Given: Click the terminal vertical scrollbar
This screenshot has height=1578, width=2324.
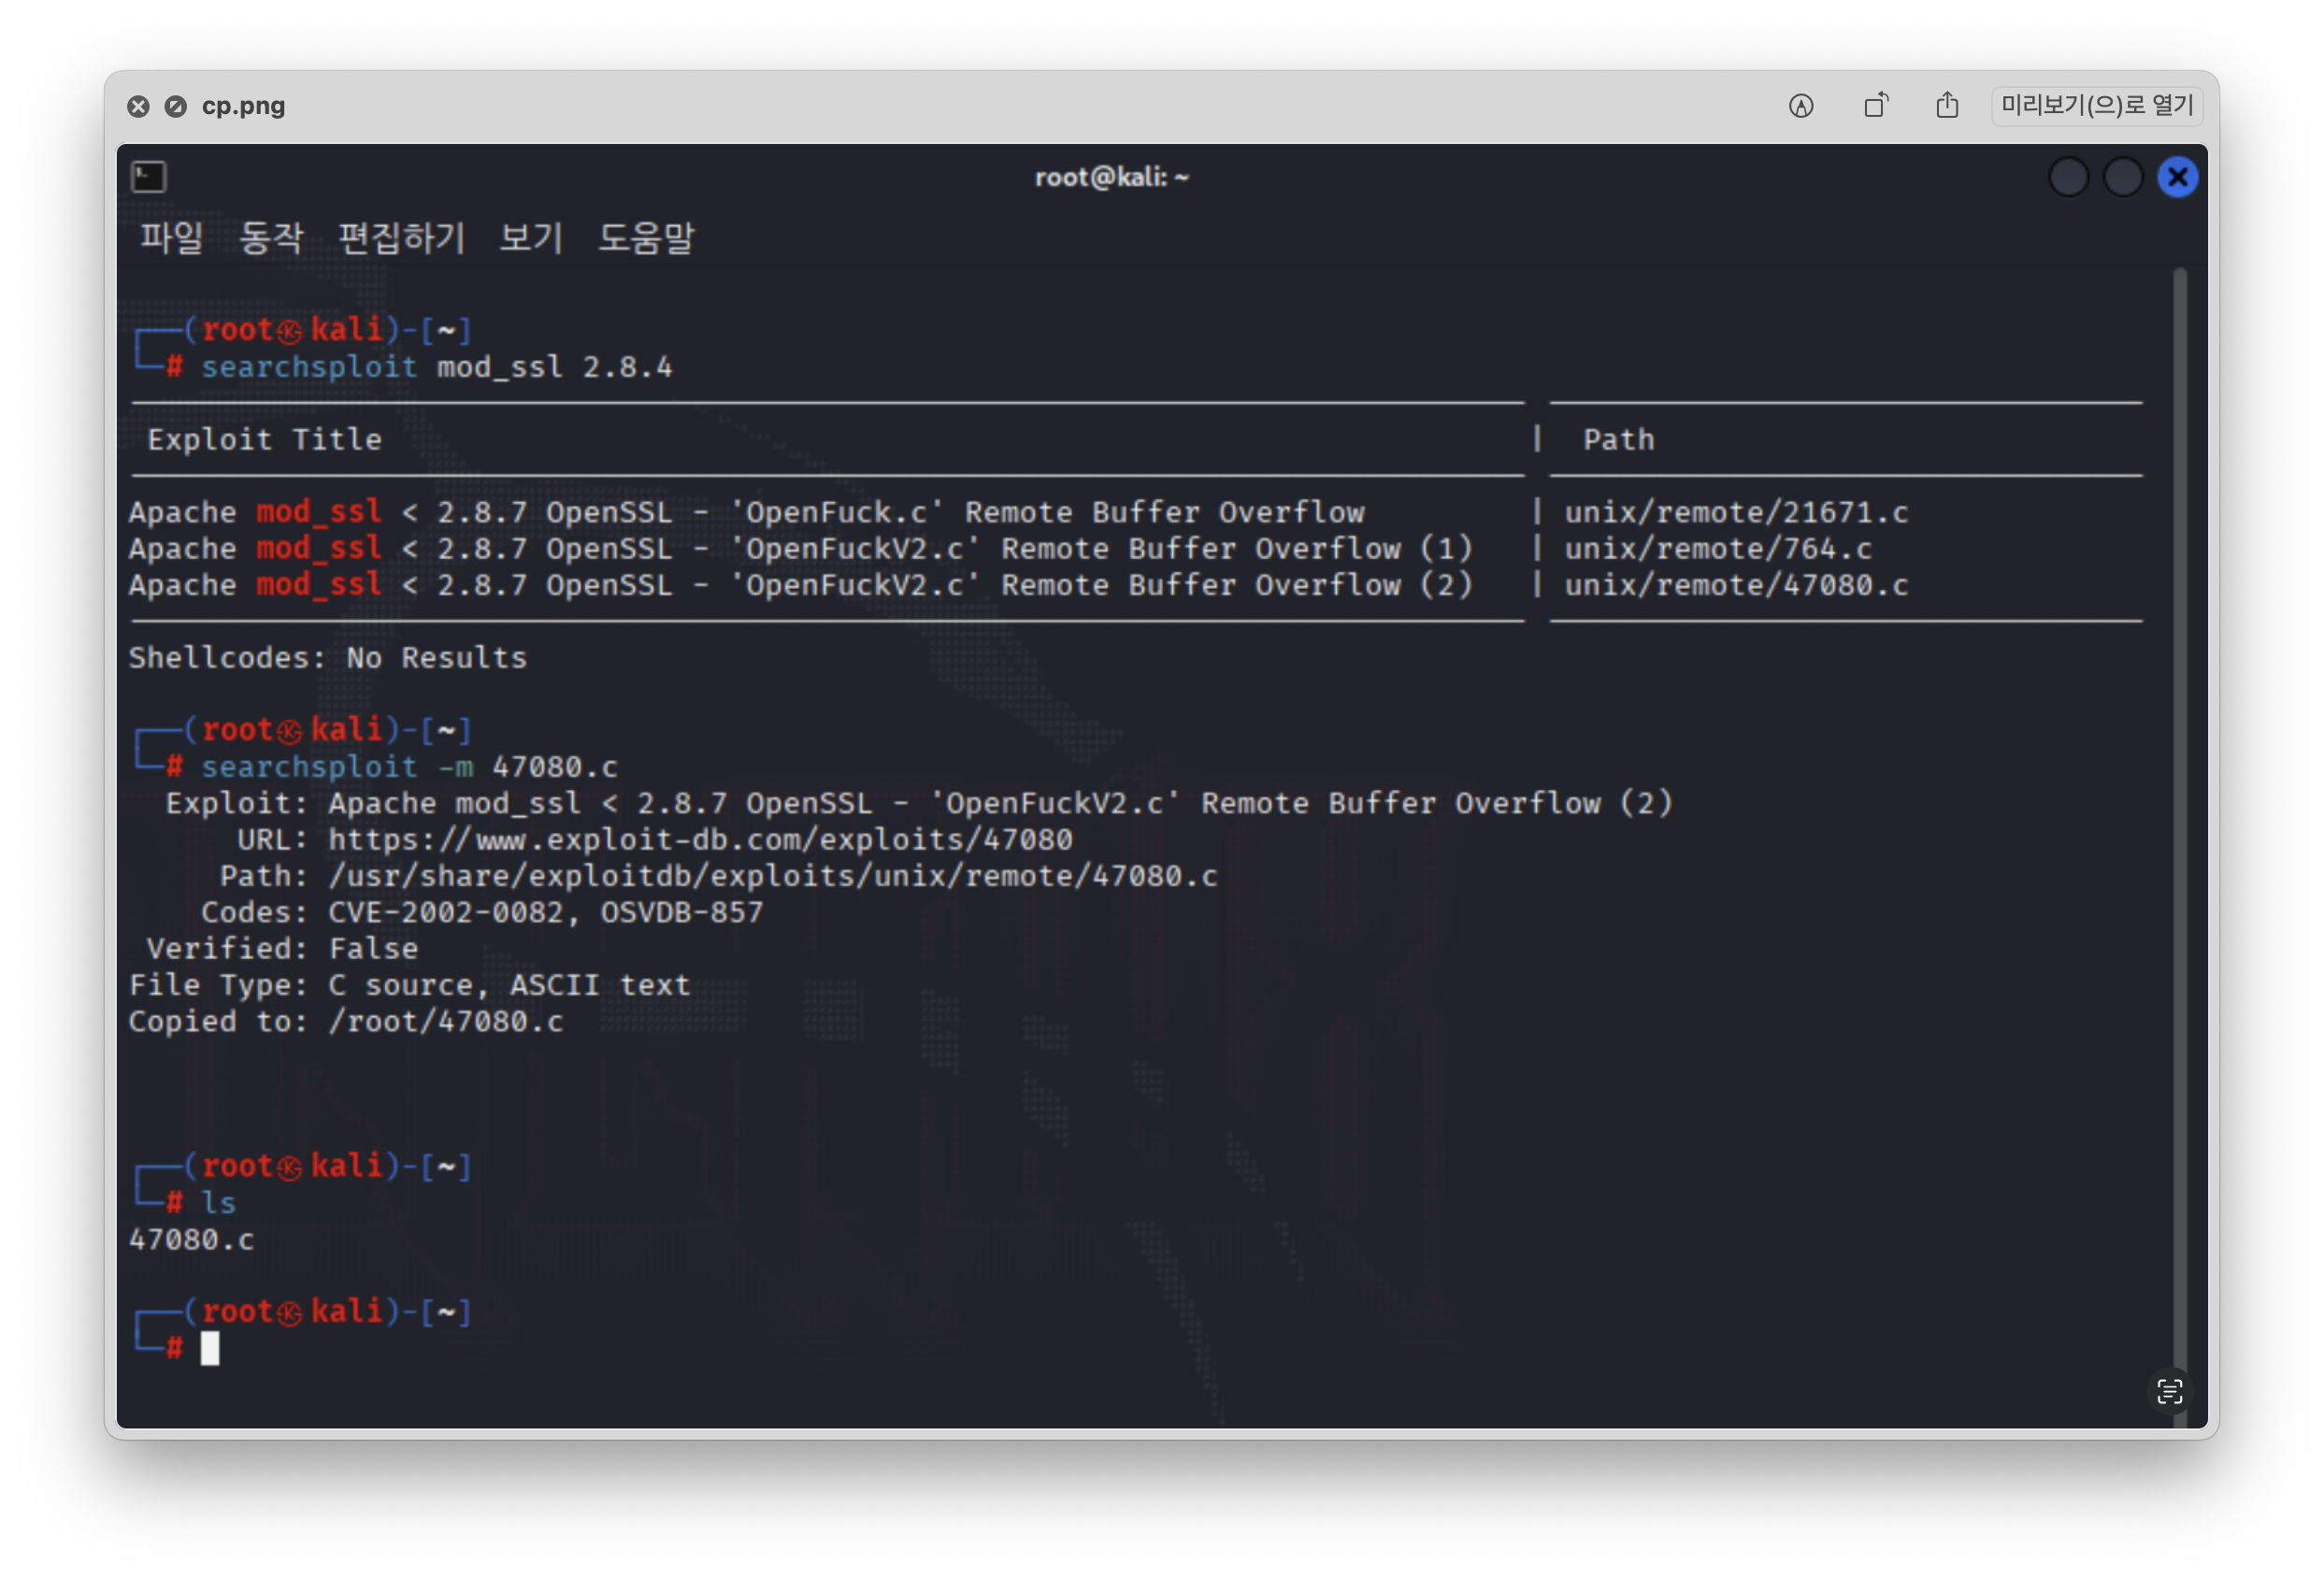Looking at the screenshot, I should coord(2180,800).
